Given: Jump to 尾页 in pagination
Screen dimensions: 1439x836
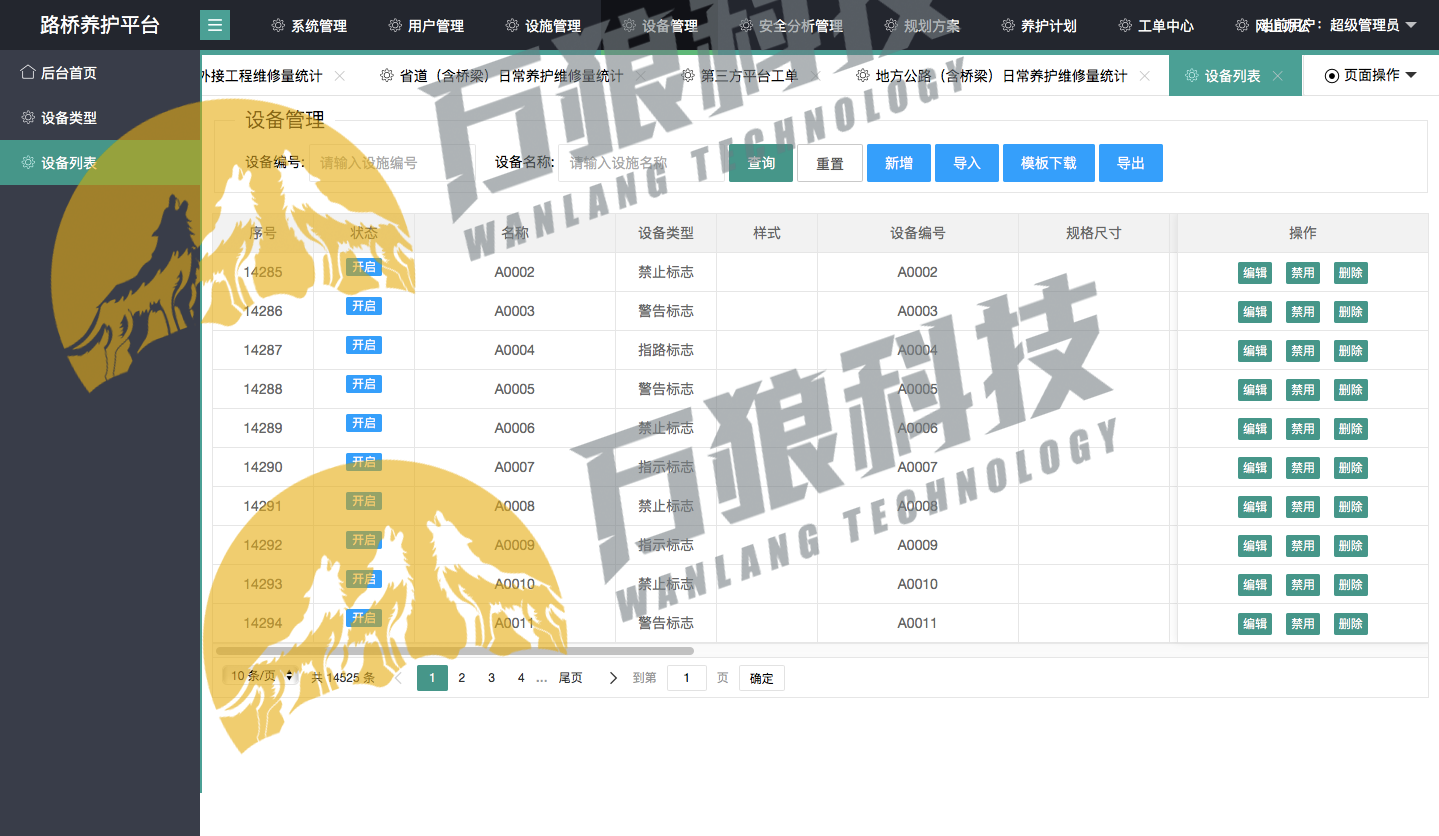Looking at the screenshot, I should click(x=570, y=678).
